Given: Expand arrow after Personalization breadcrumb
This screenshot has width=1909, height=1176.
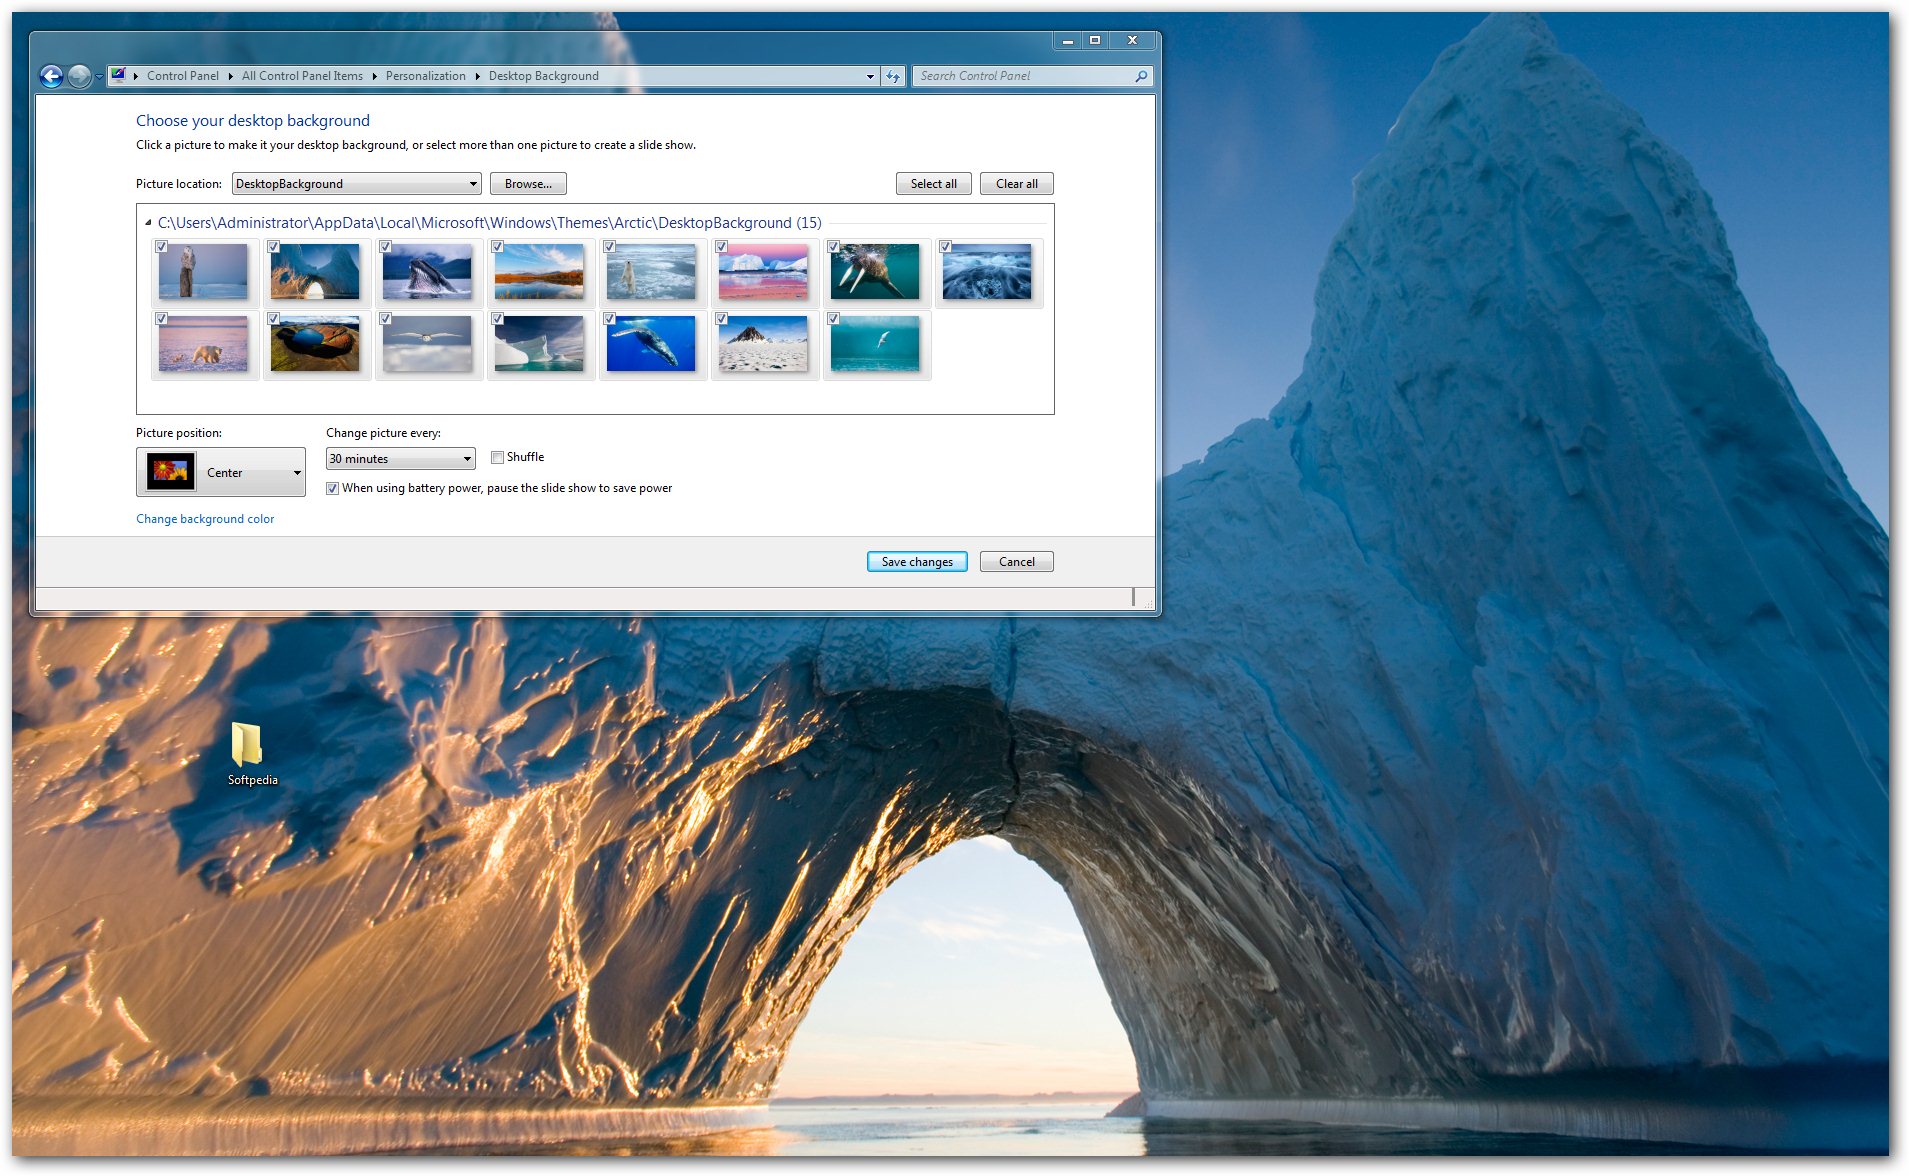Looking at the screenshot, I should [477, 76].
